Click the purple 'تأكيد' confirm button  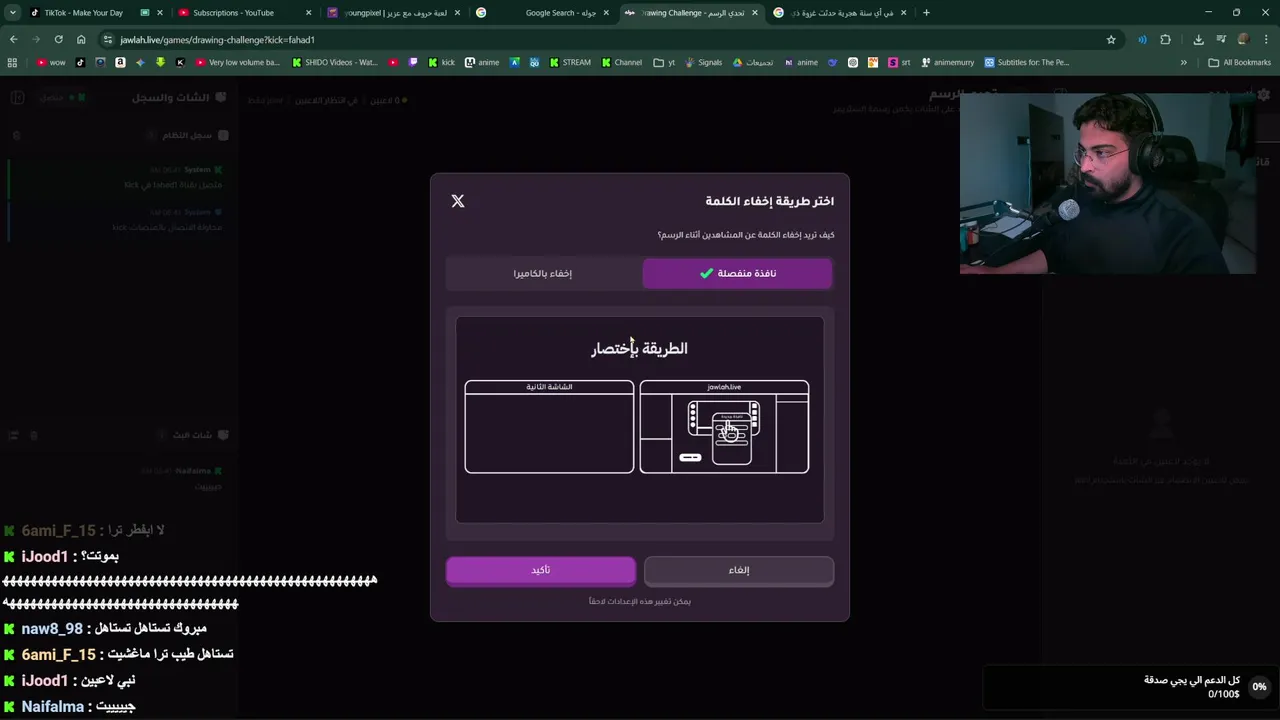(x=540, y=570)
